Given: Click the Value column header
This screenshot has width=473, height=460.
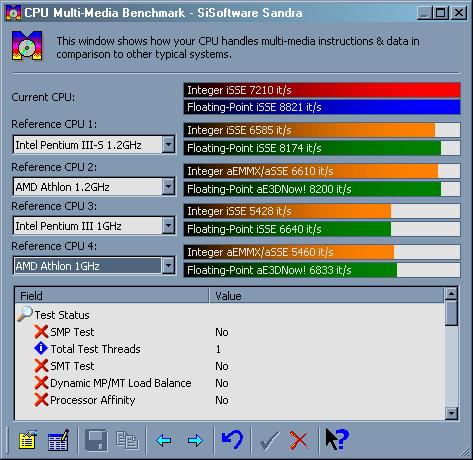Looking at the screenshot, I should tap(327, 296).
